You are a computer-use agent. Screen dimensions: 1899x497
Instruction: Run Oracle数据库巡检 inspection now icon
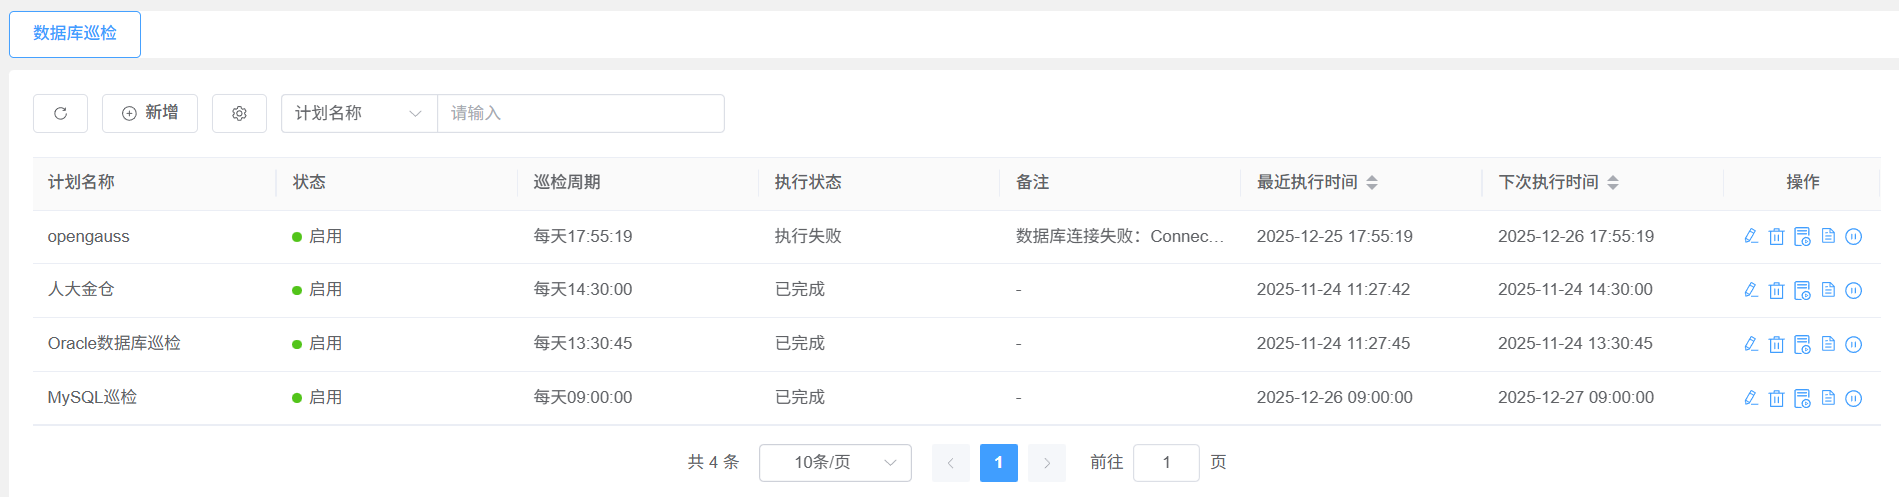pos(1802,344)
